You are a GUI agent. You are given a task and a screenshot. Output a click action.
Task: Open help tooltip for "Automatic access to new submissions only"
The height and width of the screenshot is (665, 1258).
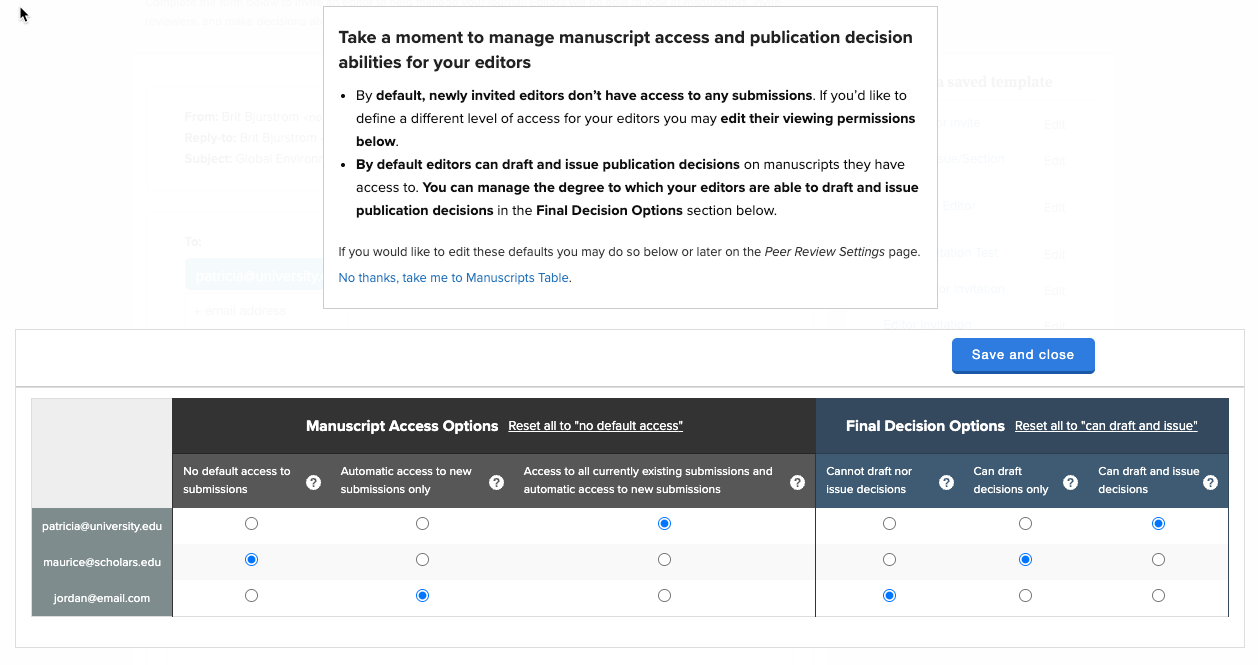tap(496, 482)
